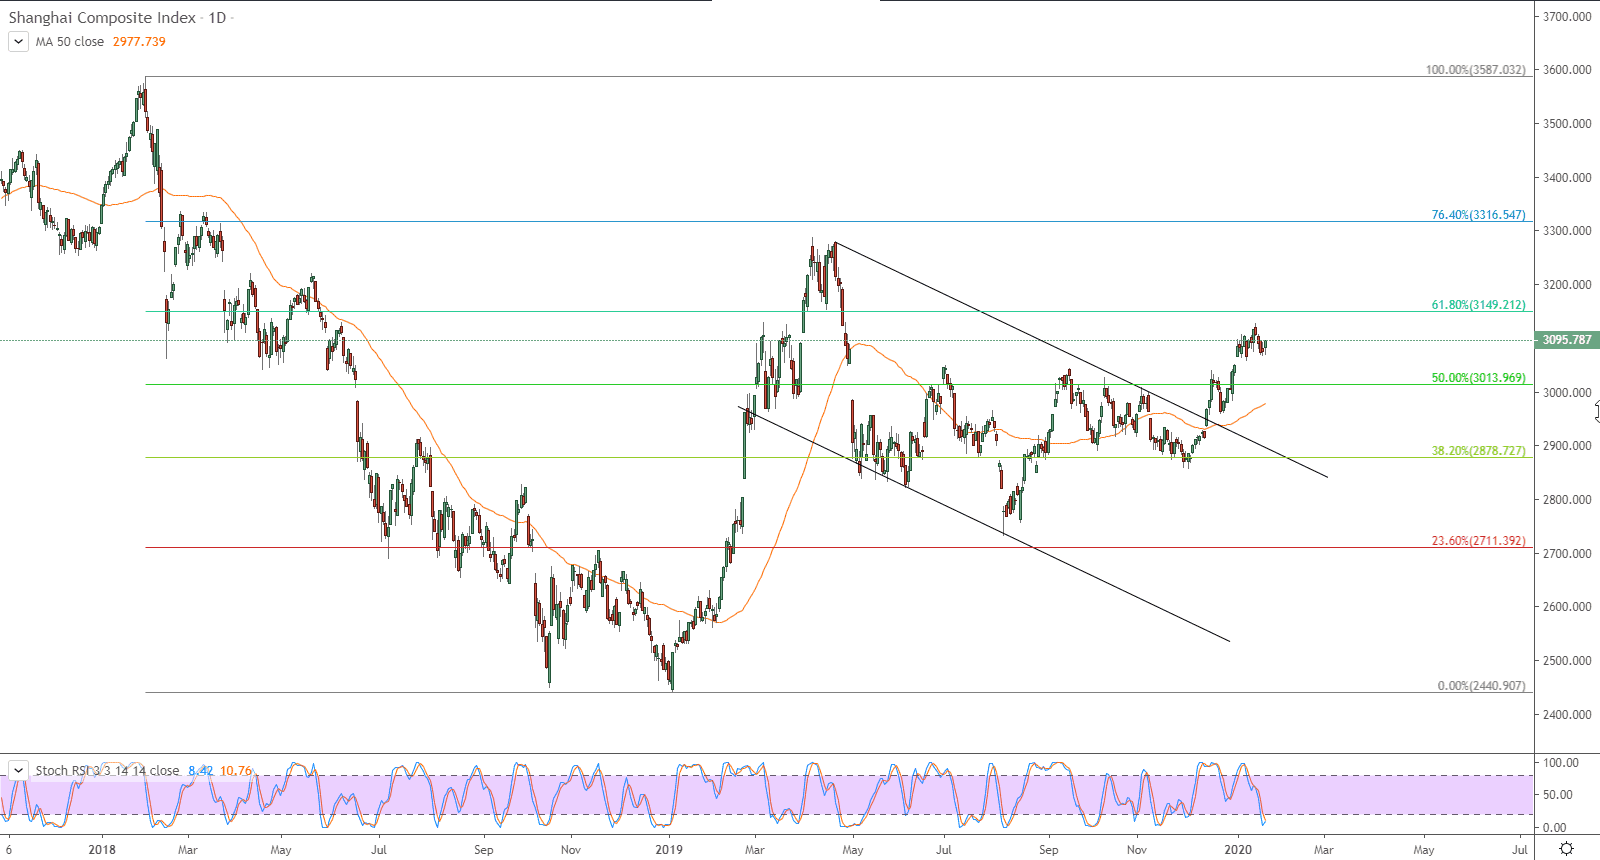The image size is (1600, 860).
Task: Click the 2700.000 price axis label
Action: tap(1567, 554)
